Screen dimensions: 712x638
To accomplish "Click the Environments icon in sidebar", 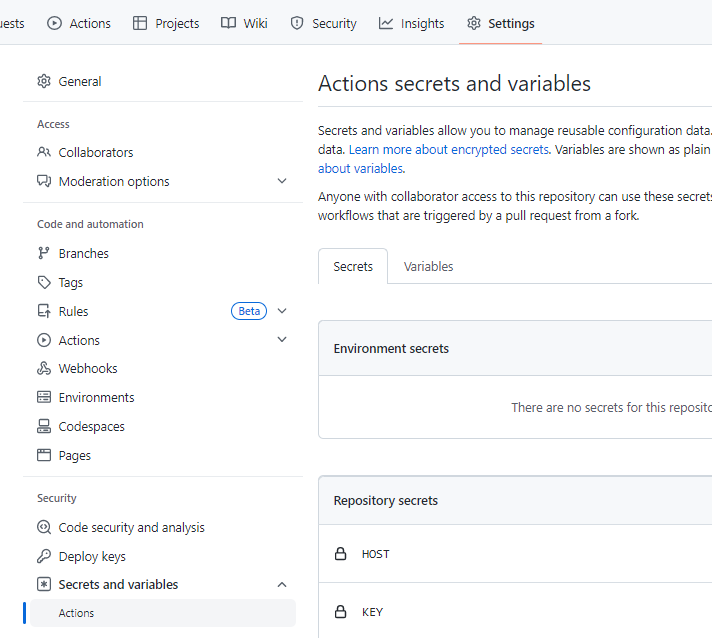I will click(x=44, y=398).
